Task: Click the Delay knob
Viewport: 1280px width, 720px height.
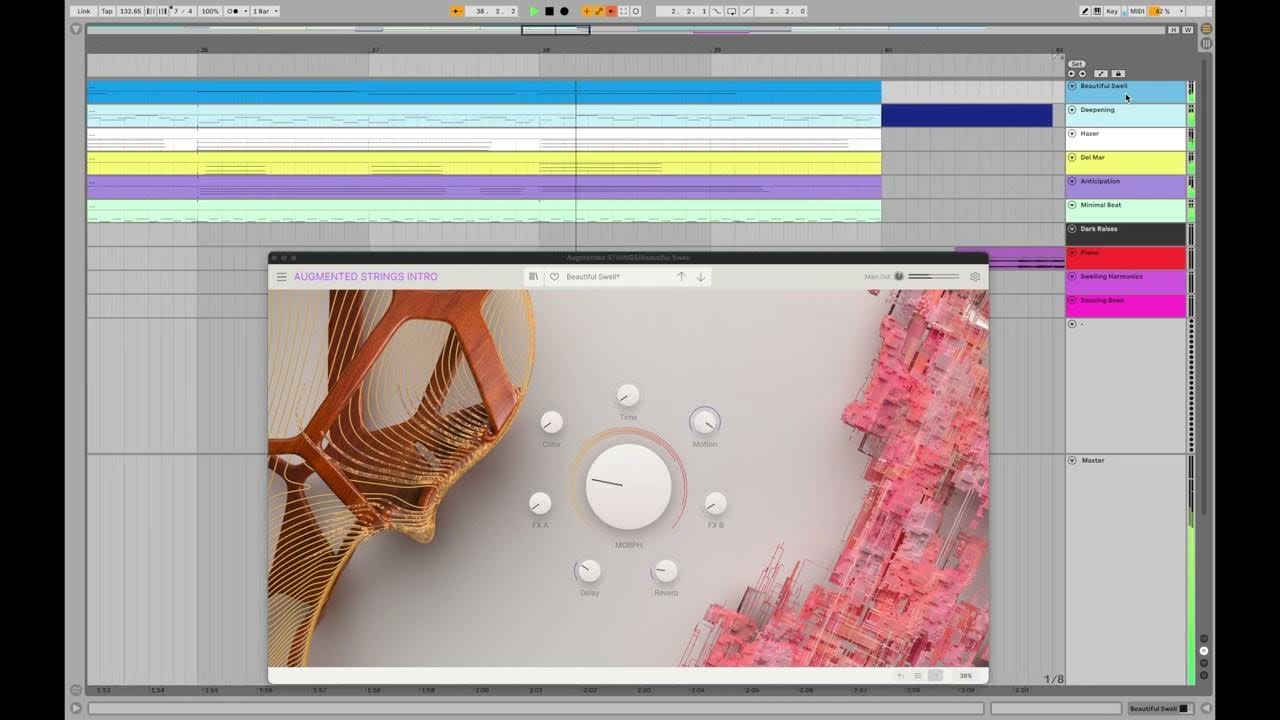Action: pyautogui.click(x=589, y=571)
